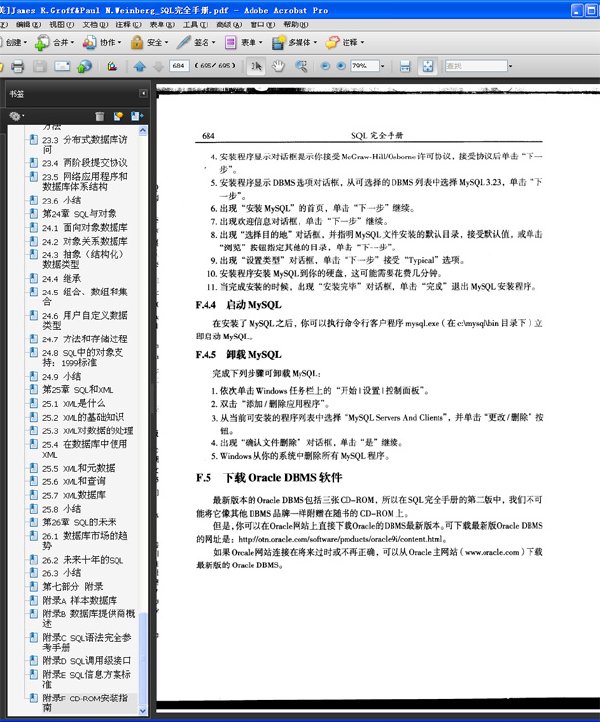Open bookmark 24.4 继承
600x722 pixels.
(x=61, y=279)
